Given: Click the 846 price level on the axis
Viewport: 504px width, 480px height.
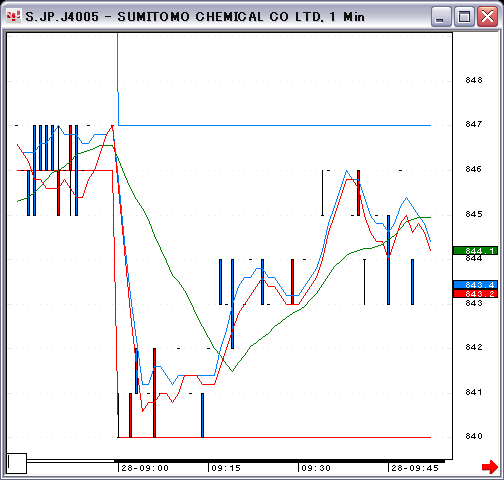Looking at the screenshot, I should [x=474, y=169].
